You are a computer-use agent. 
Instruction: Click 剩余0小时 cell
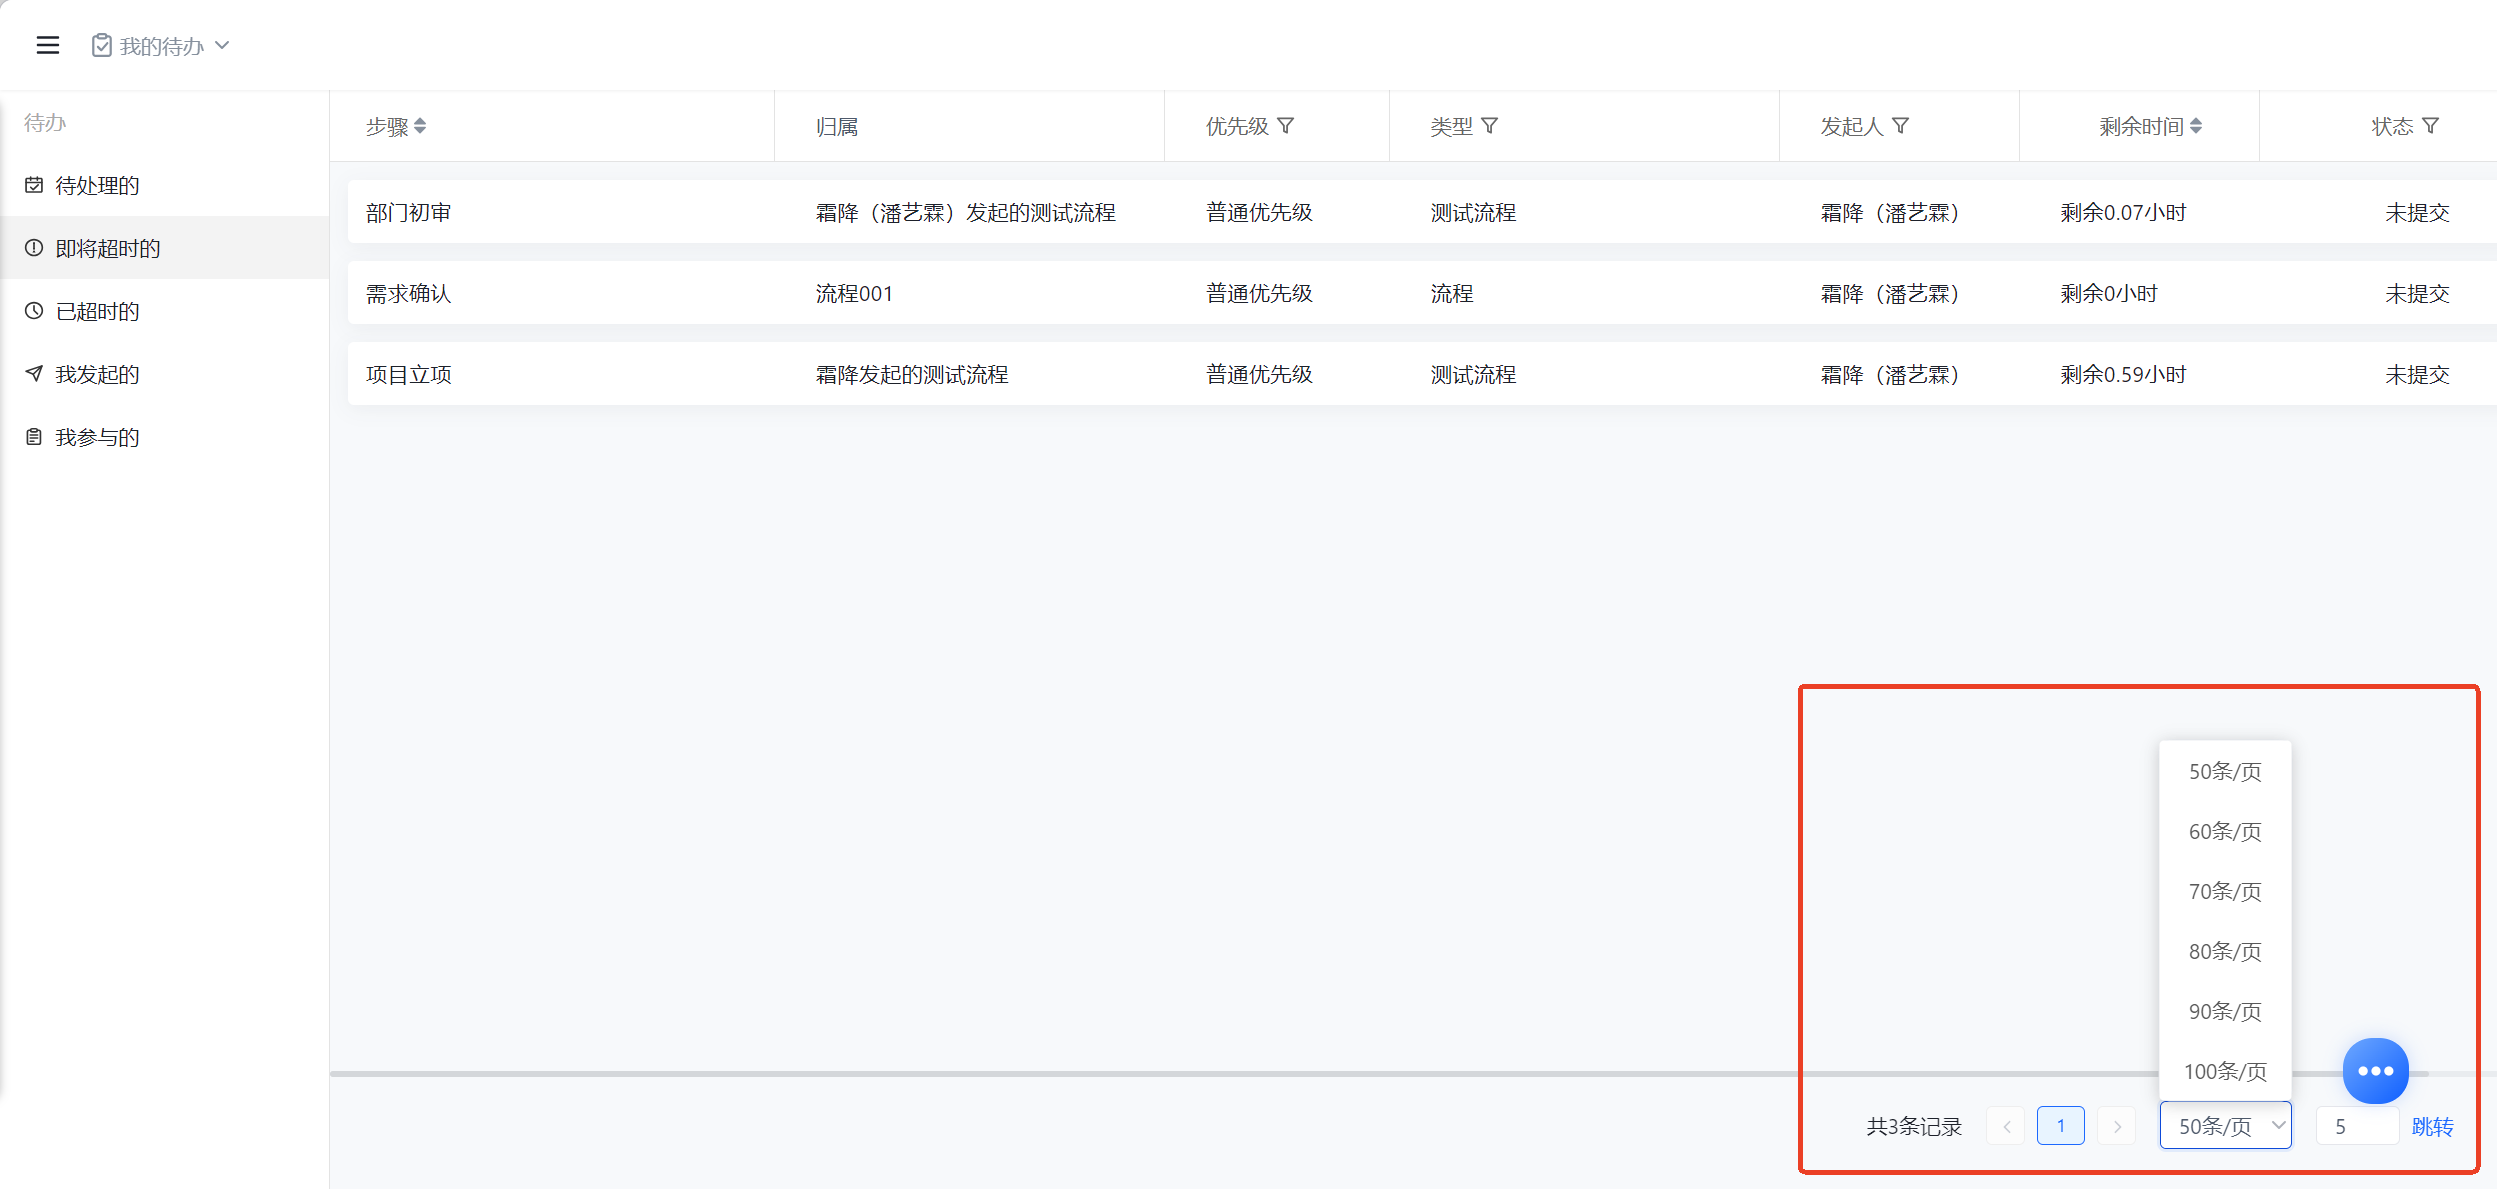[2109, 293]
